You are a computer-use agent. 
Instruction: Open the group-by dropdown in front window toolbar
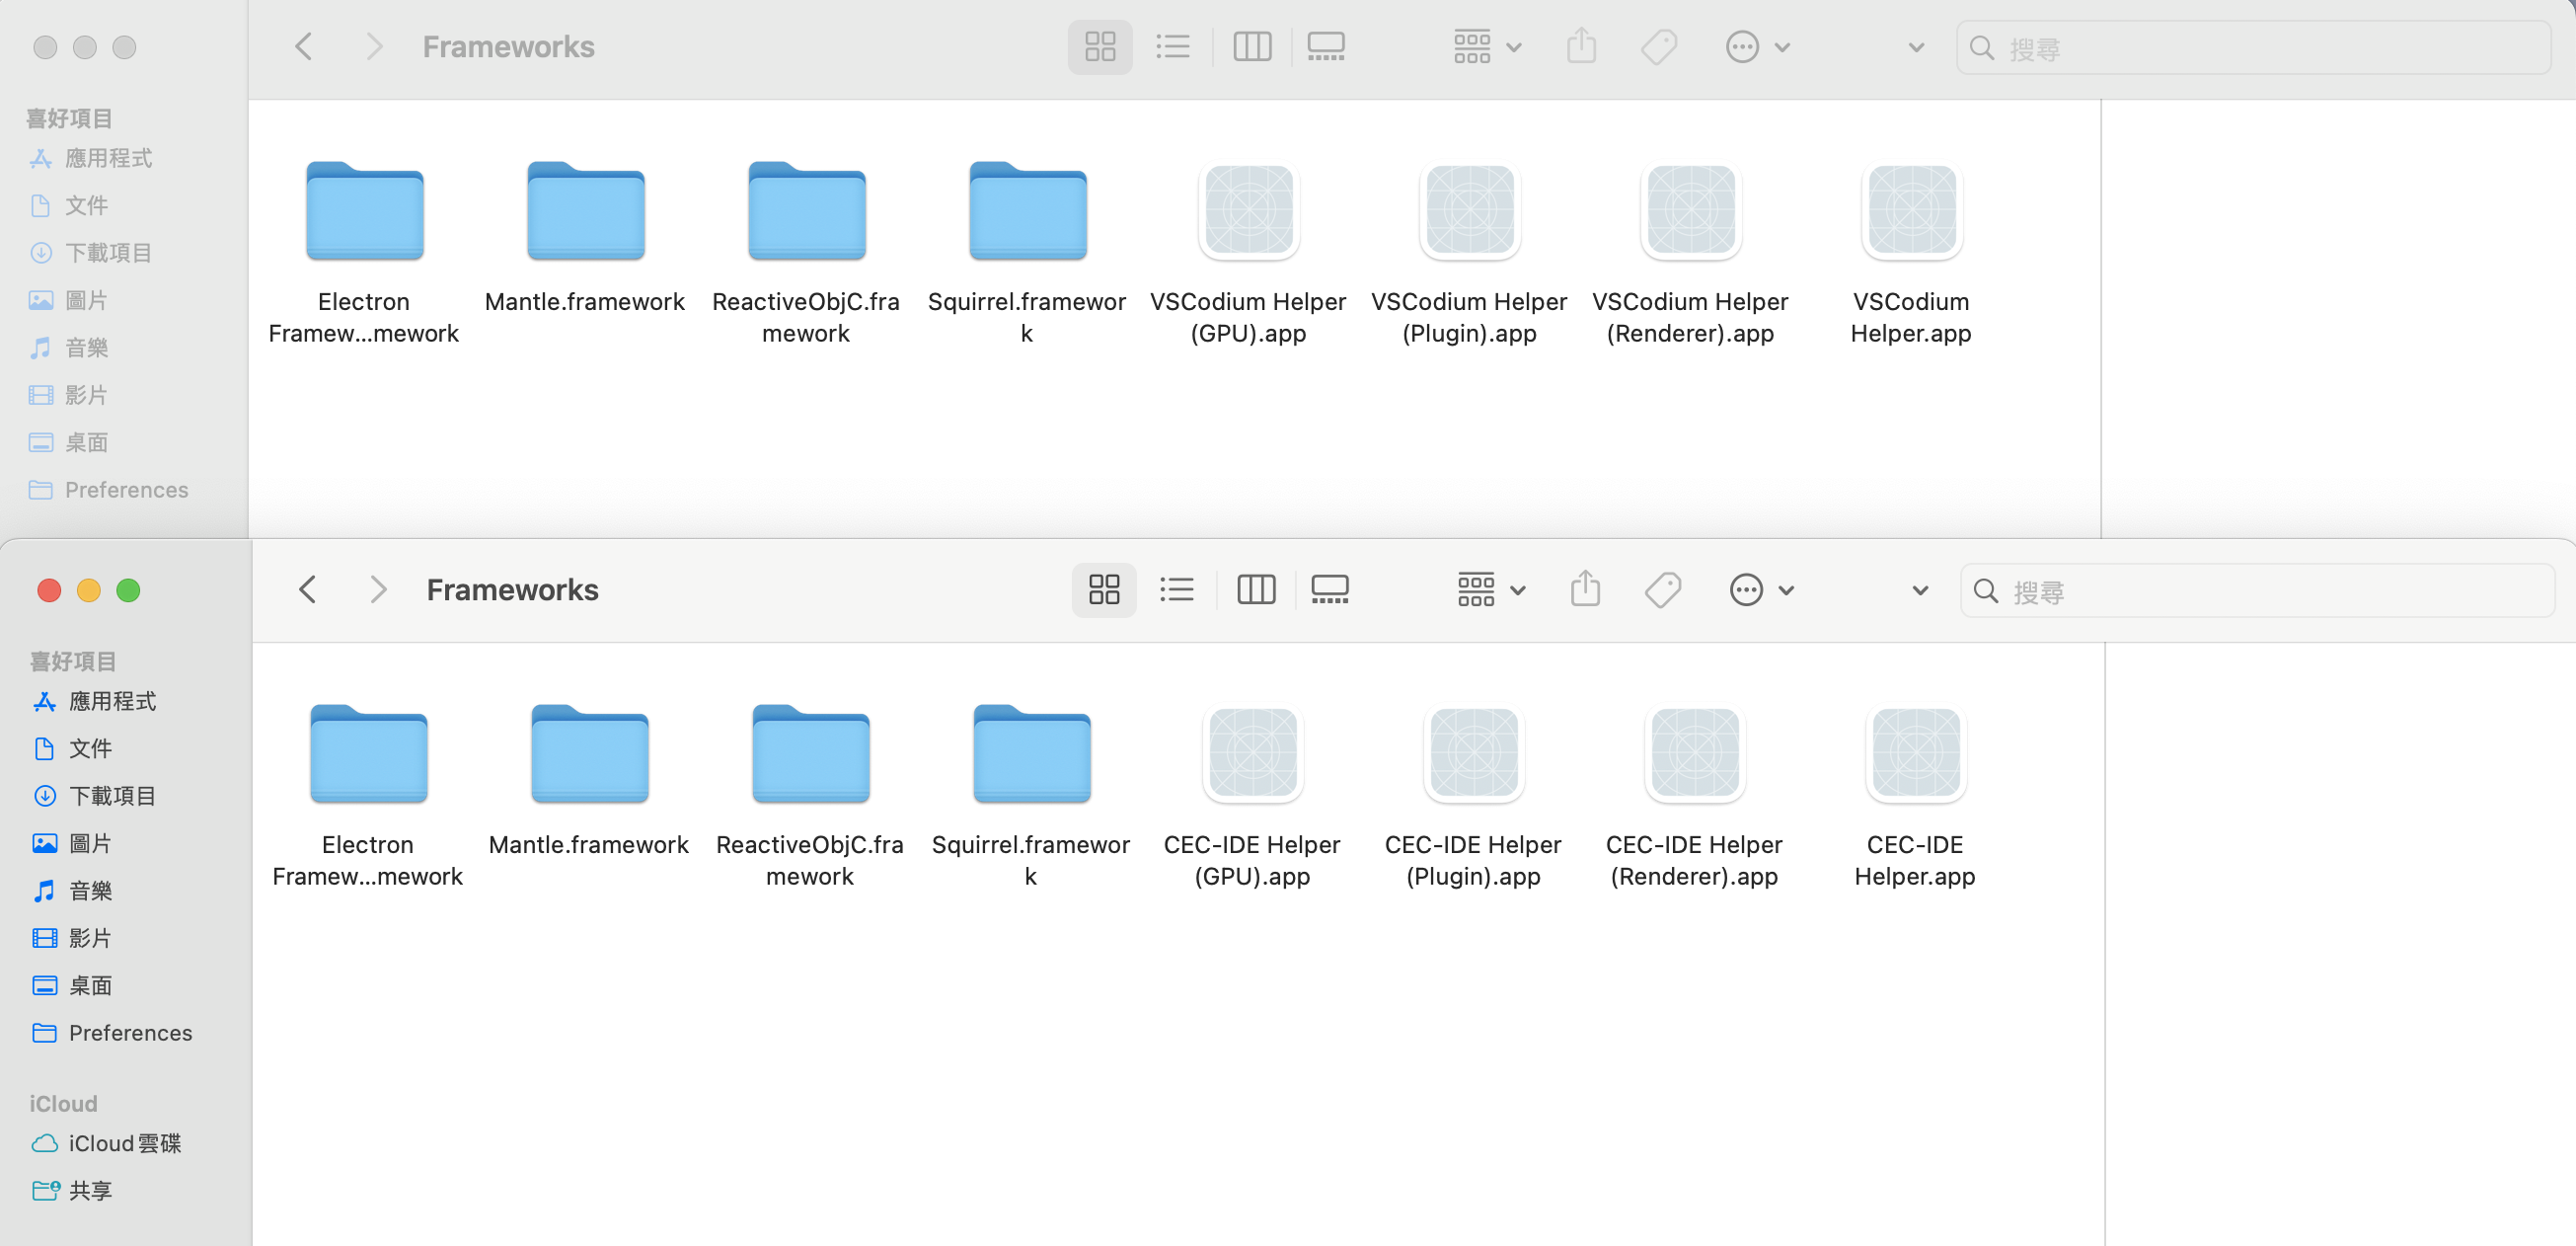tap(1491, 590)
